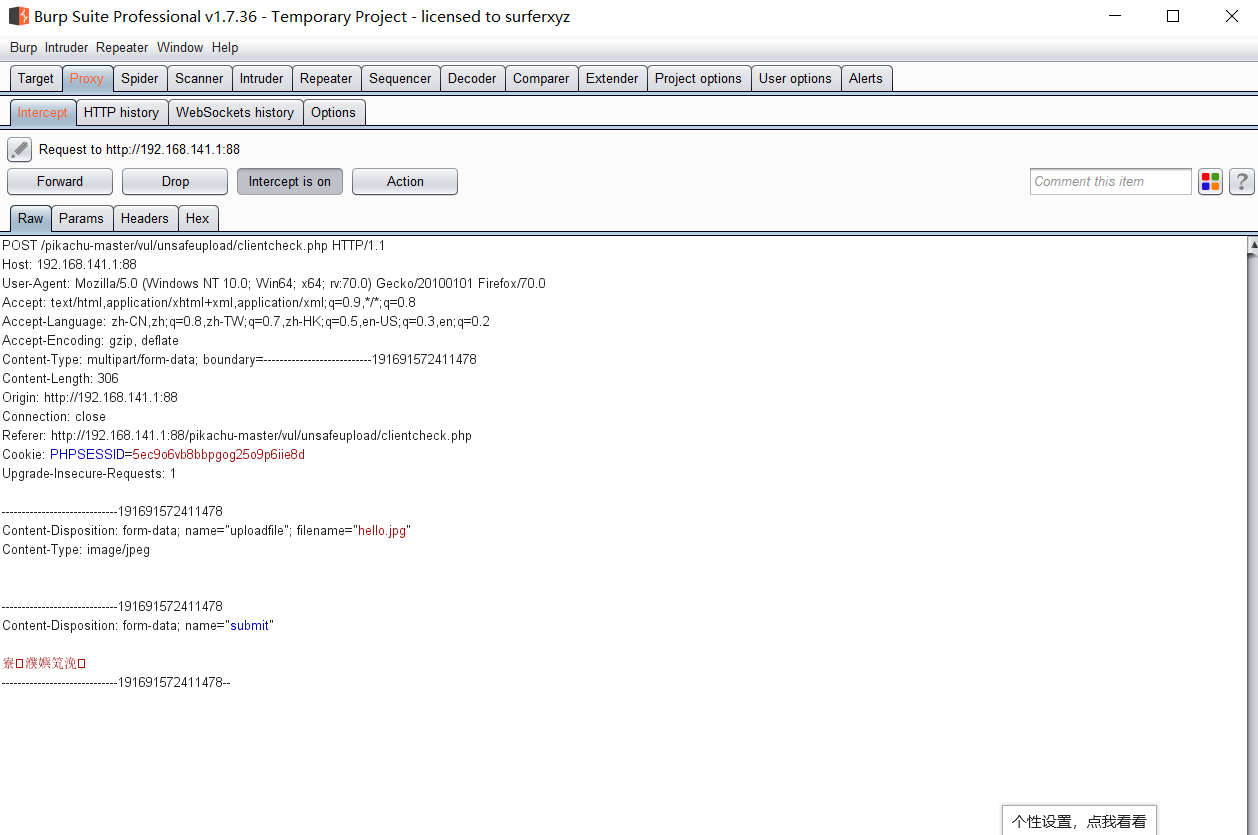The height and width of the screenshot is (835, 1258).
Task: Open the User options tab
Action: [795, 78]
